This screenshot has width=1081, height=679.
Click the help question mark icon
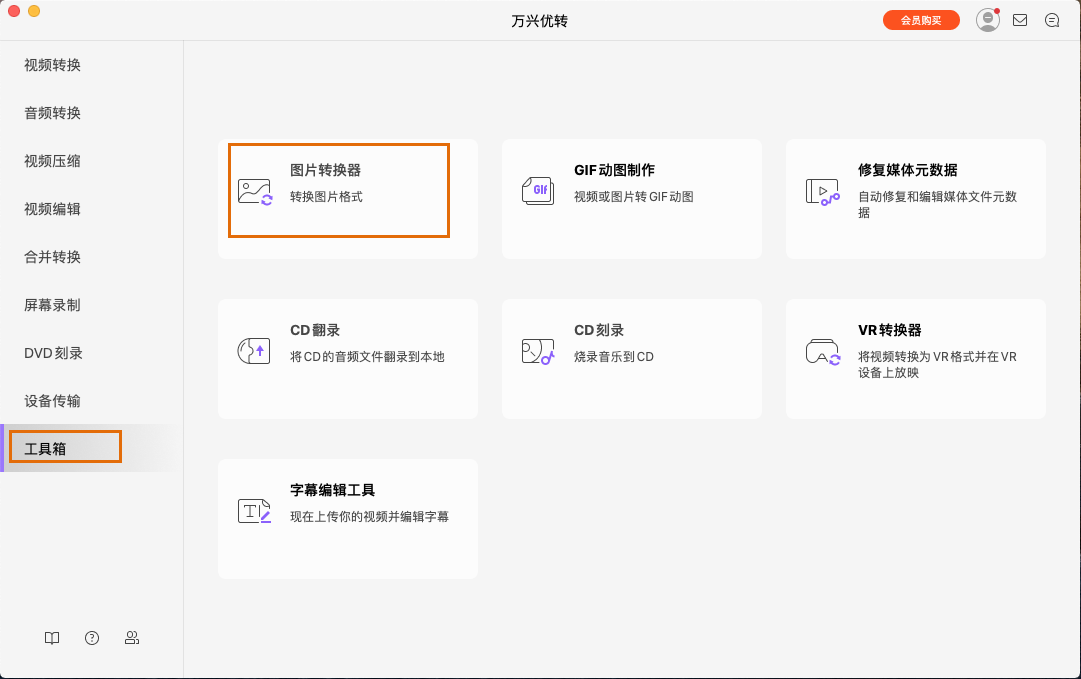pos(91,638)
